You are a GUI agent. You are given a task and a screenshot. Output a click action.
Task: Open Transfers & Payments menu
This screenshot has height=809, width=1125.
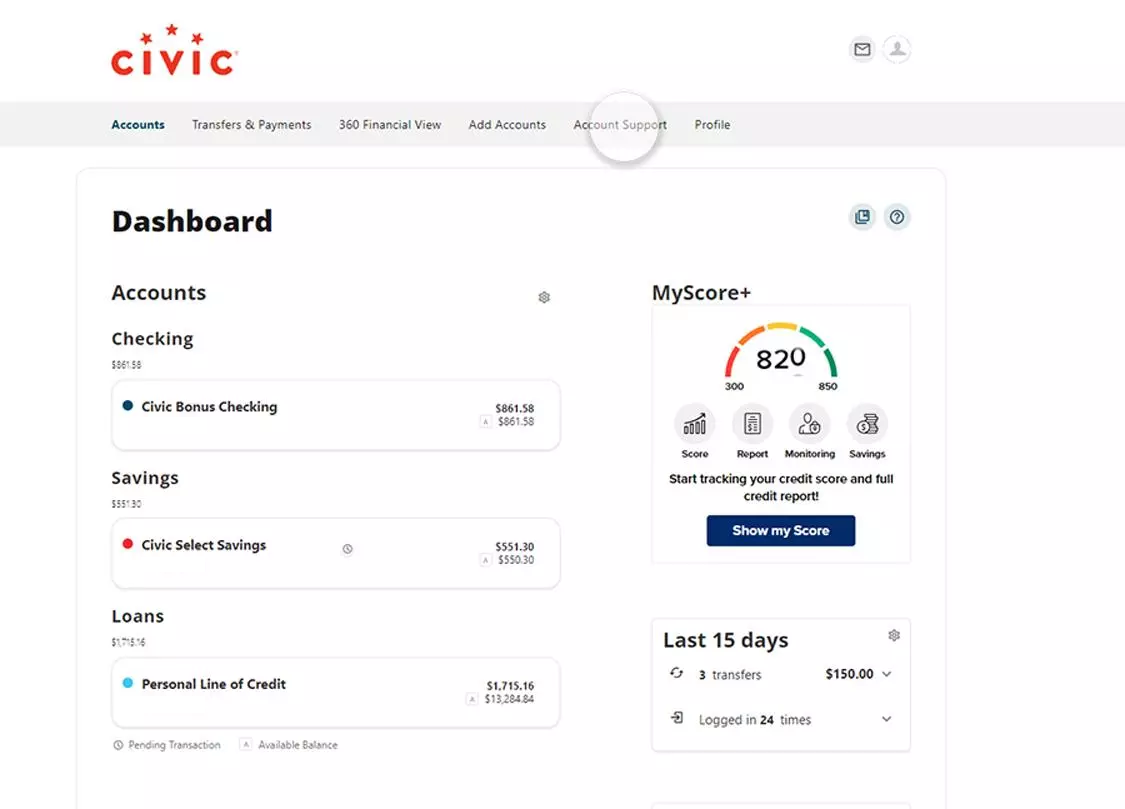click(x=251, y=125)
